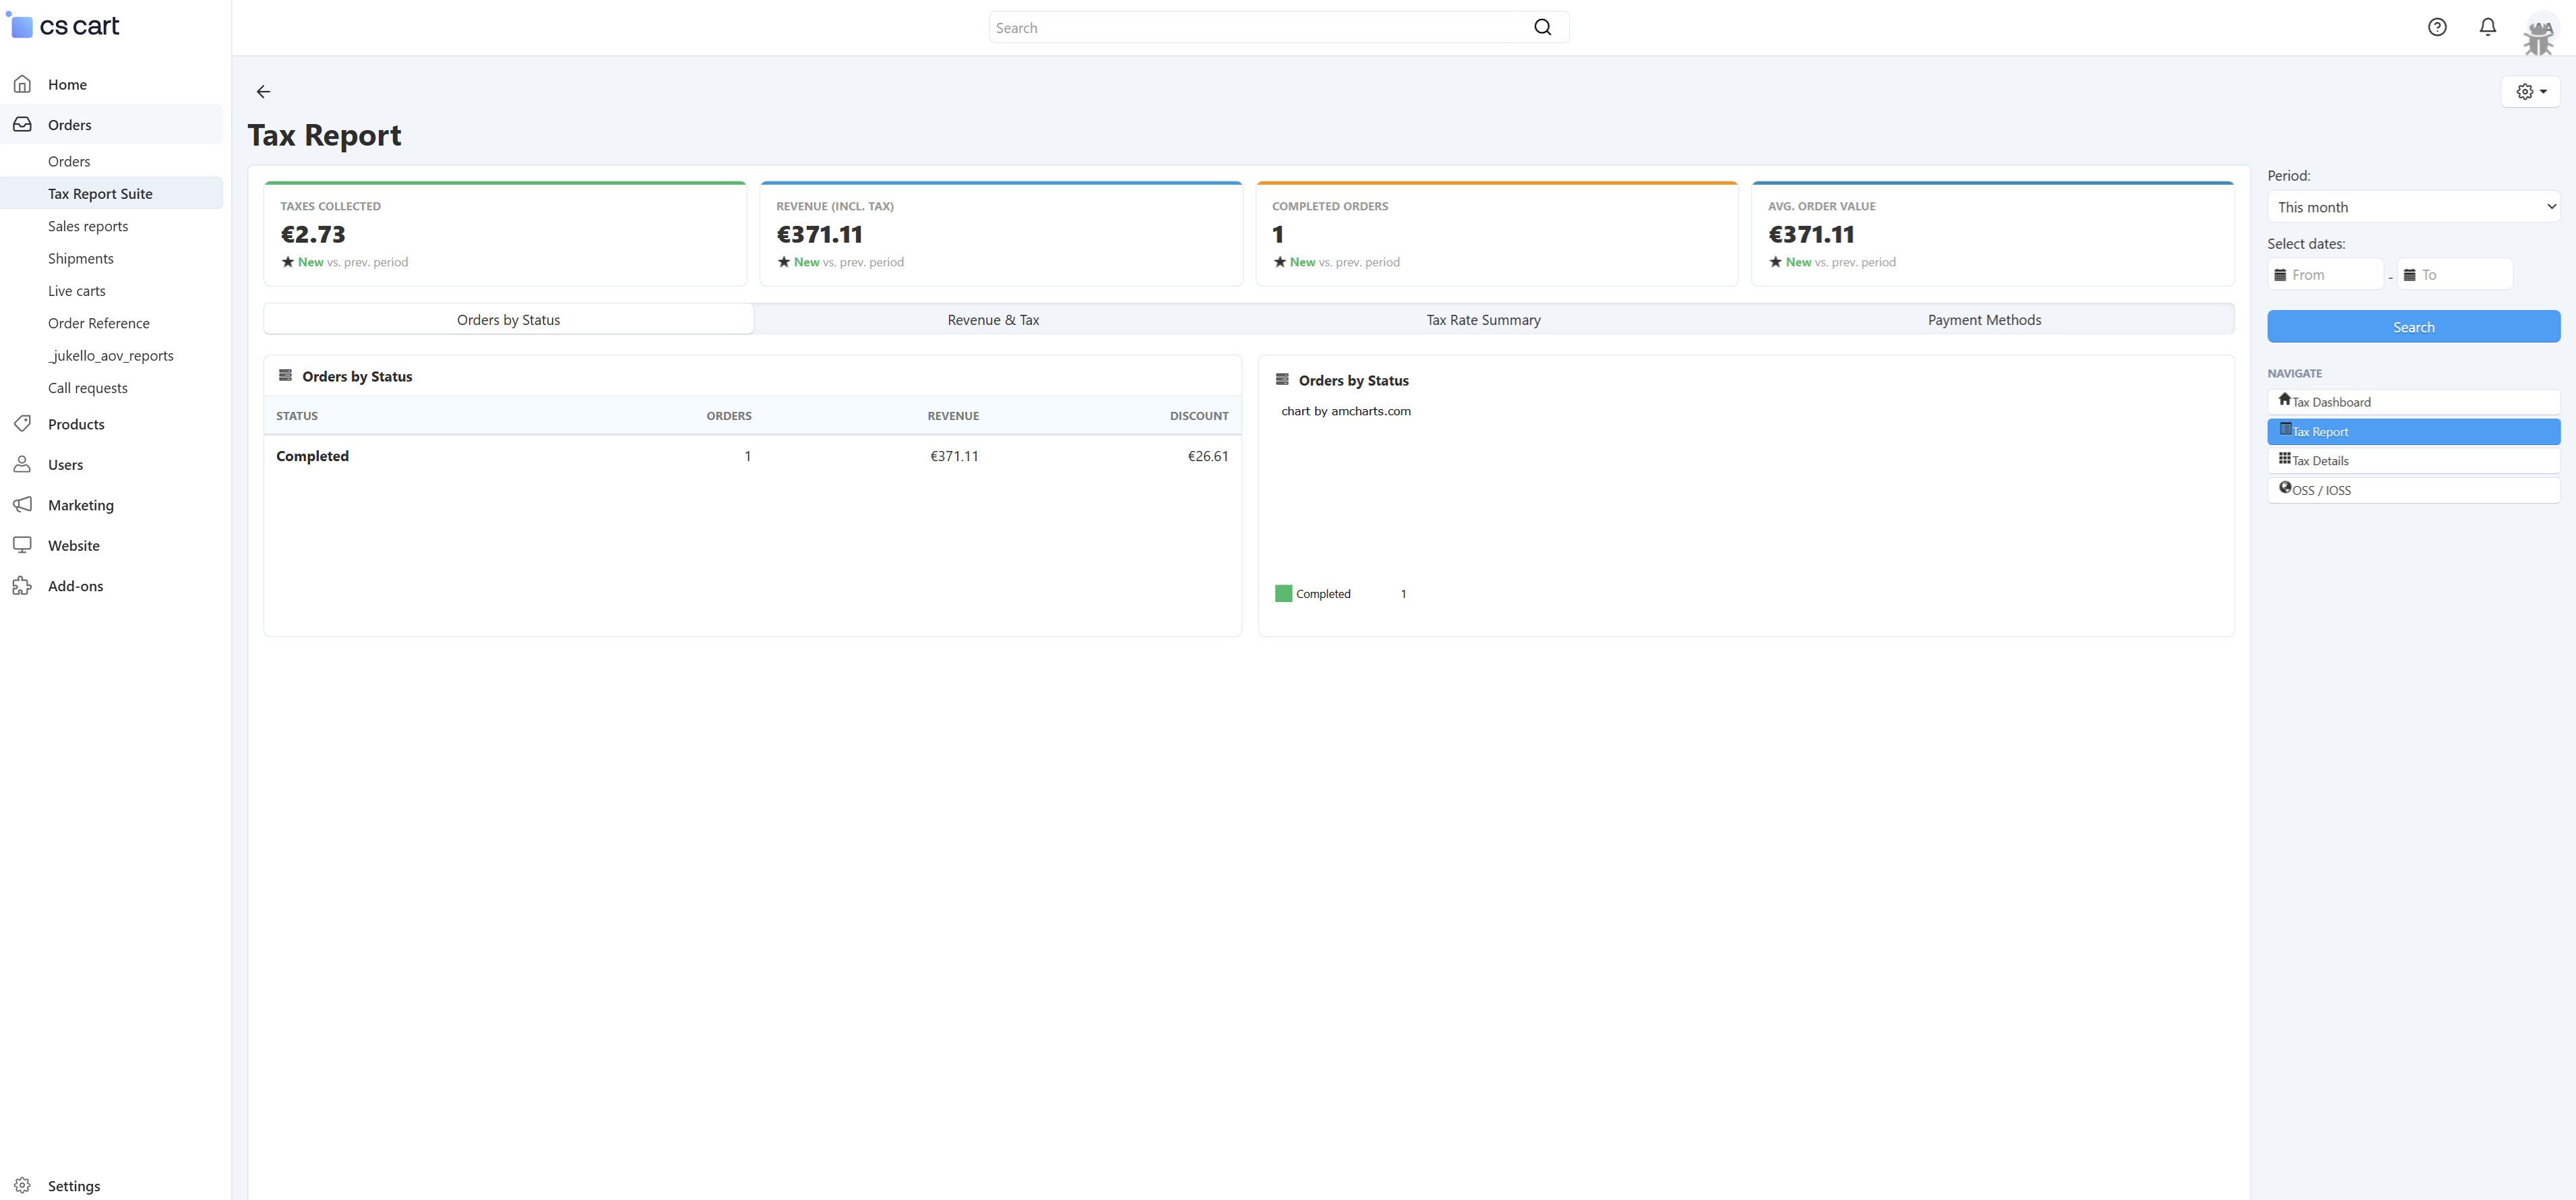The width and height of the screenshot is (2576, 1200).
Task: Expand the Orders sidebar section
Action: [70, 124]
